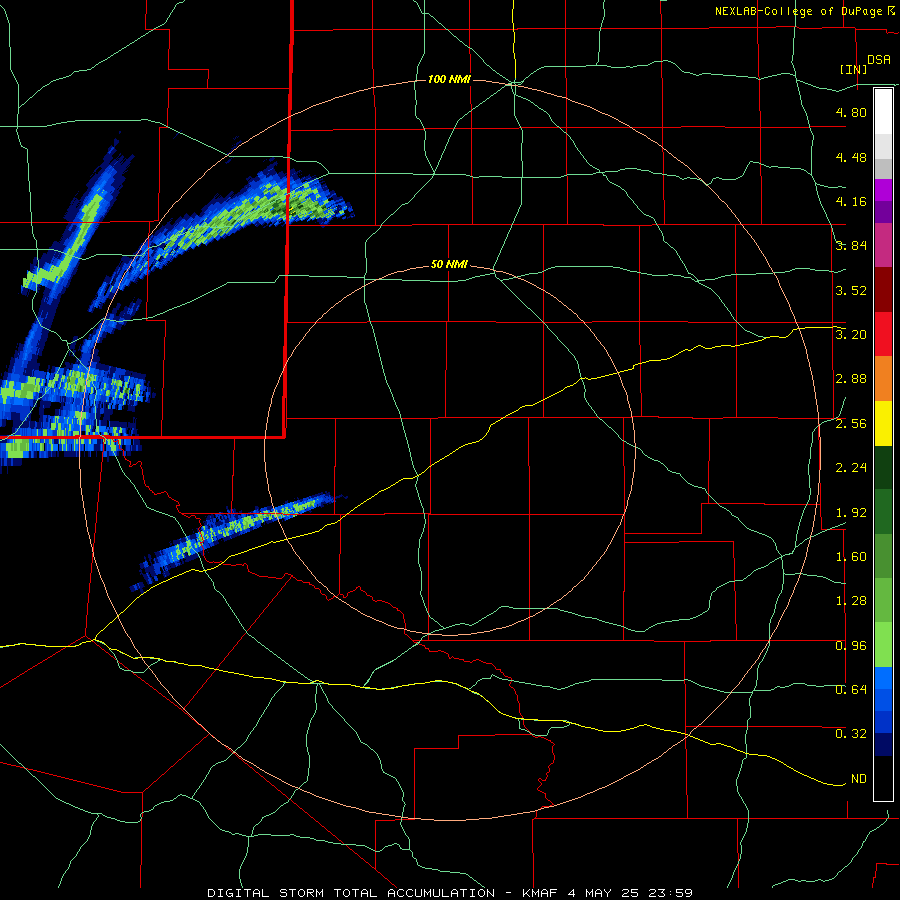Image resolution: width=900 pixels, height=900 pixels.
Task: Click the '3.20' legend value
Action: [851, 335]
